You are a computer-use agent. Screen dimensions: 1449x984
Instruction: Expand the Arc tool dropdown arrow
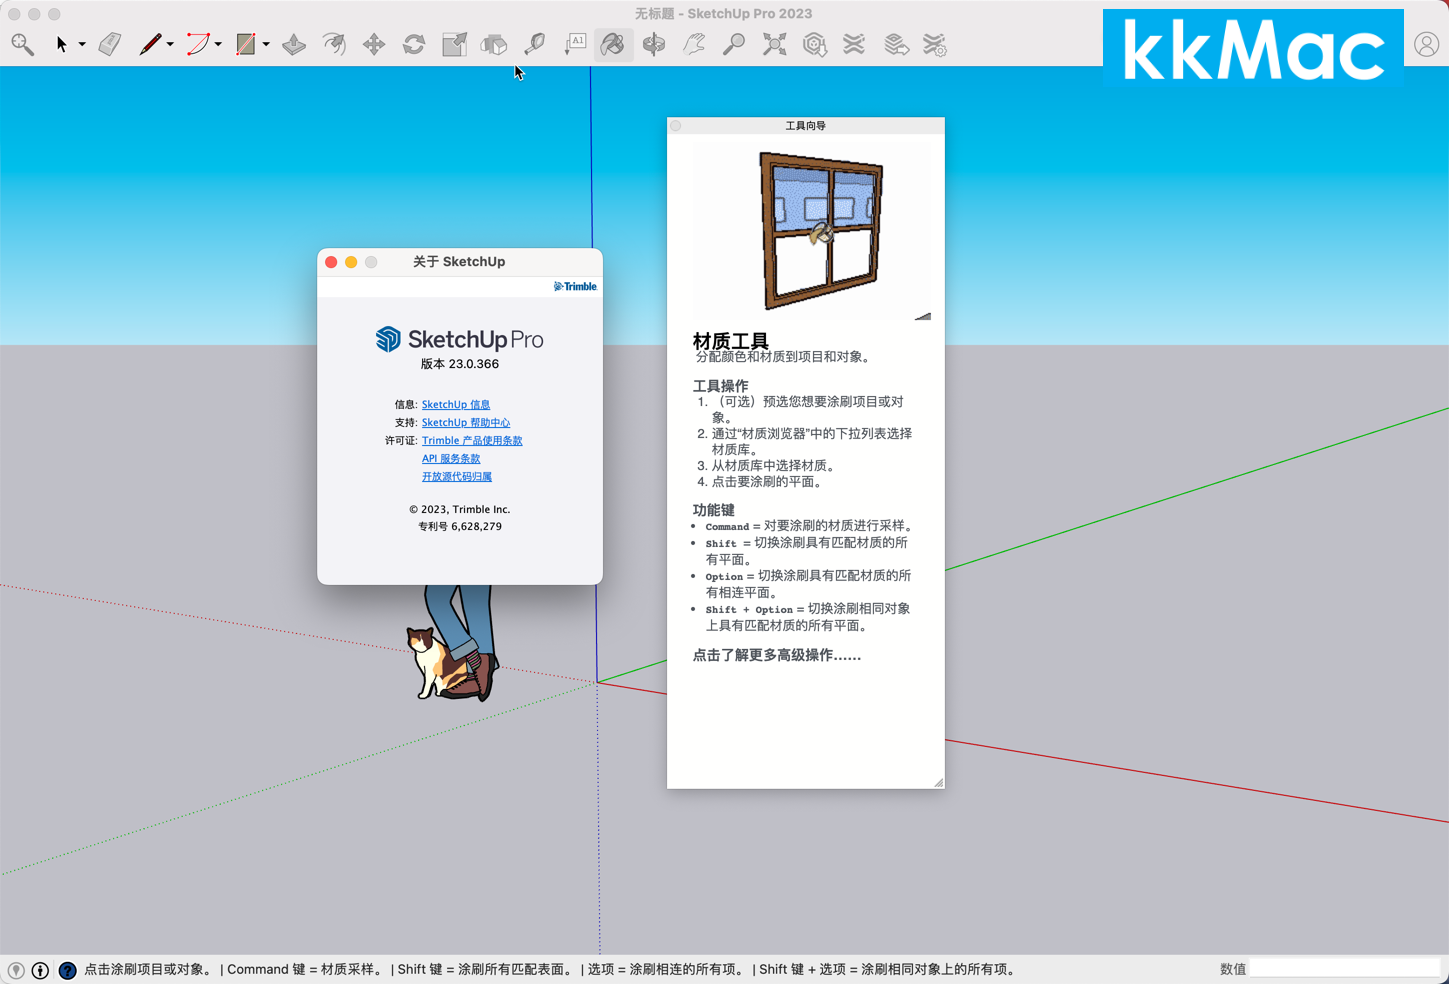[218, 45]
